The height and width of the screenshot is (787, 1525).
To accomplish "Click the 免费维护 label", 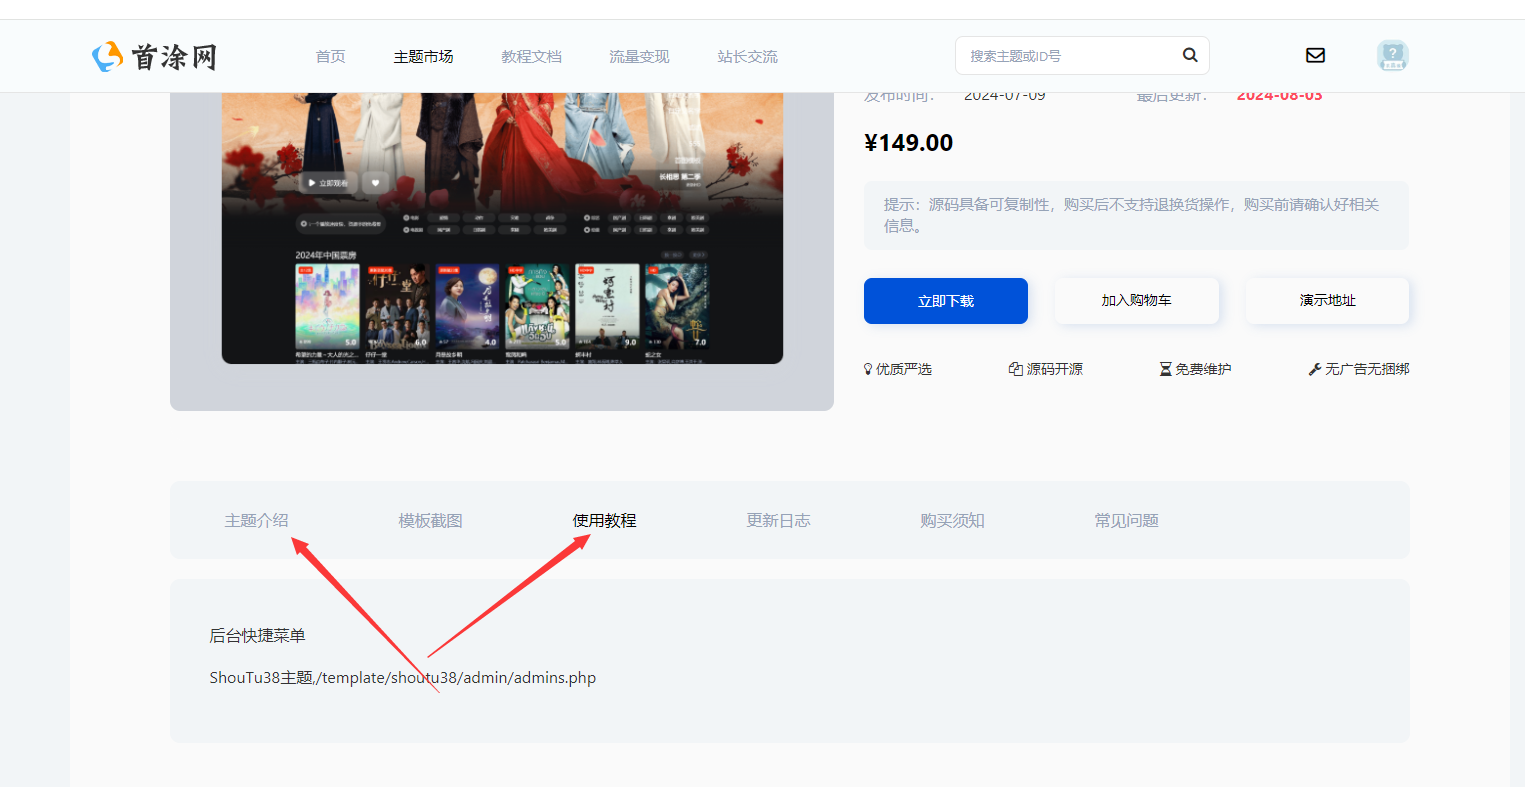I will (1203, 369).
